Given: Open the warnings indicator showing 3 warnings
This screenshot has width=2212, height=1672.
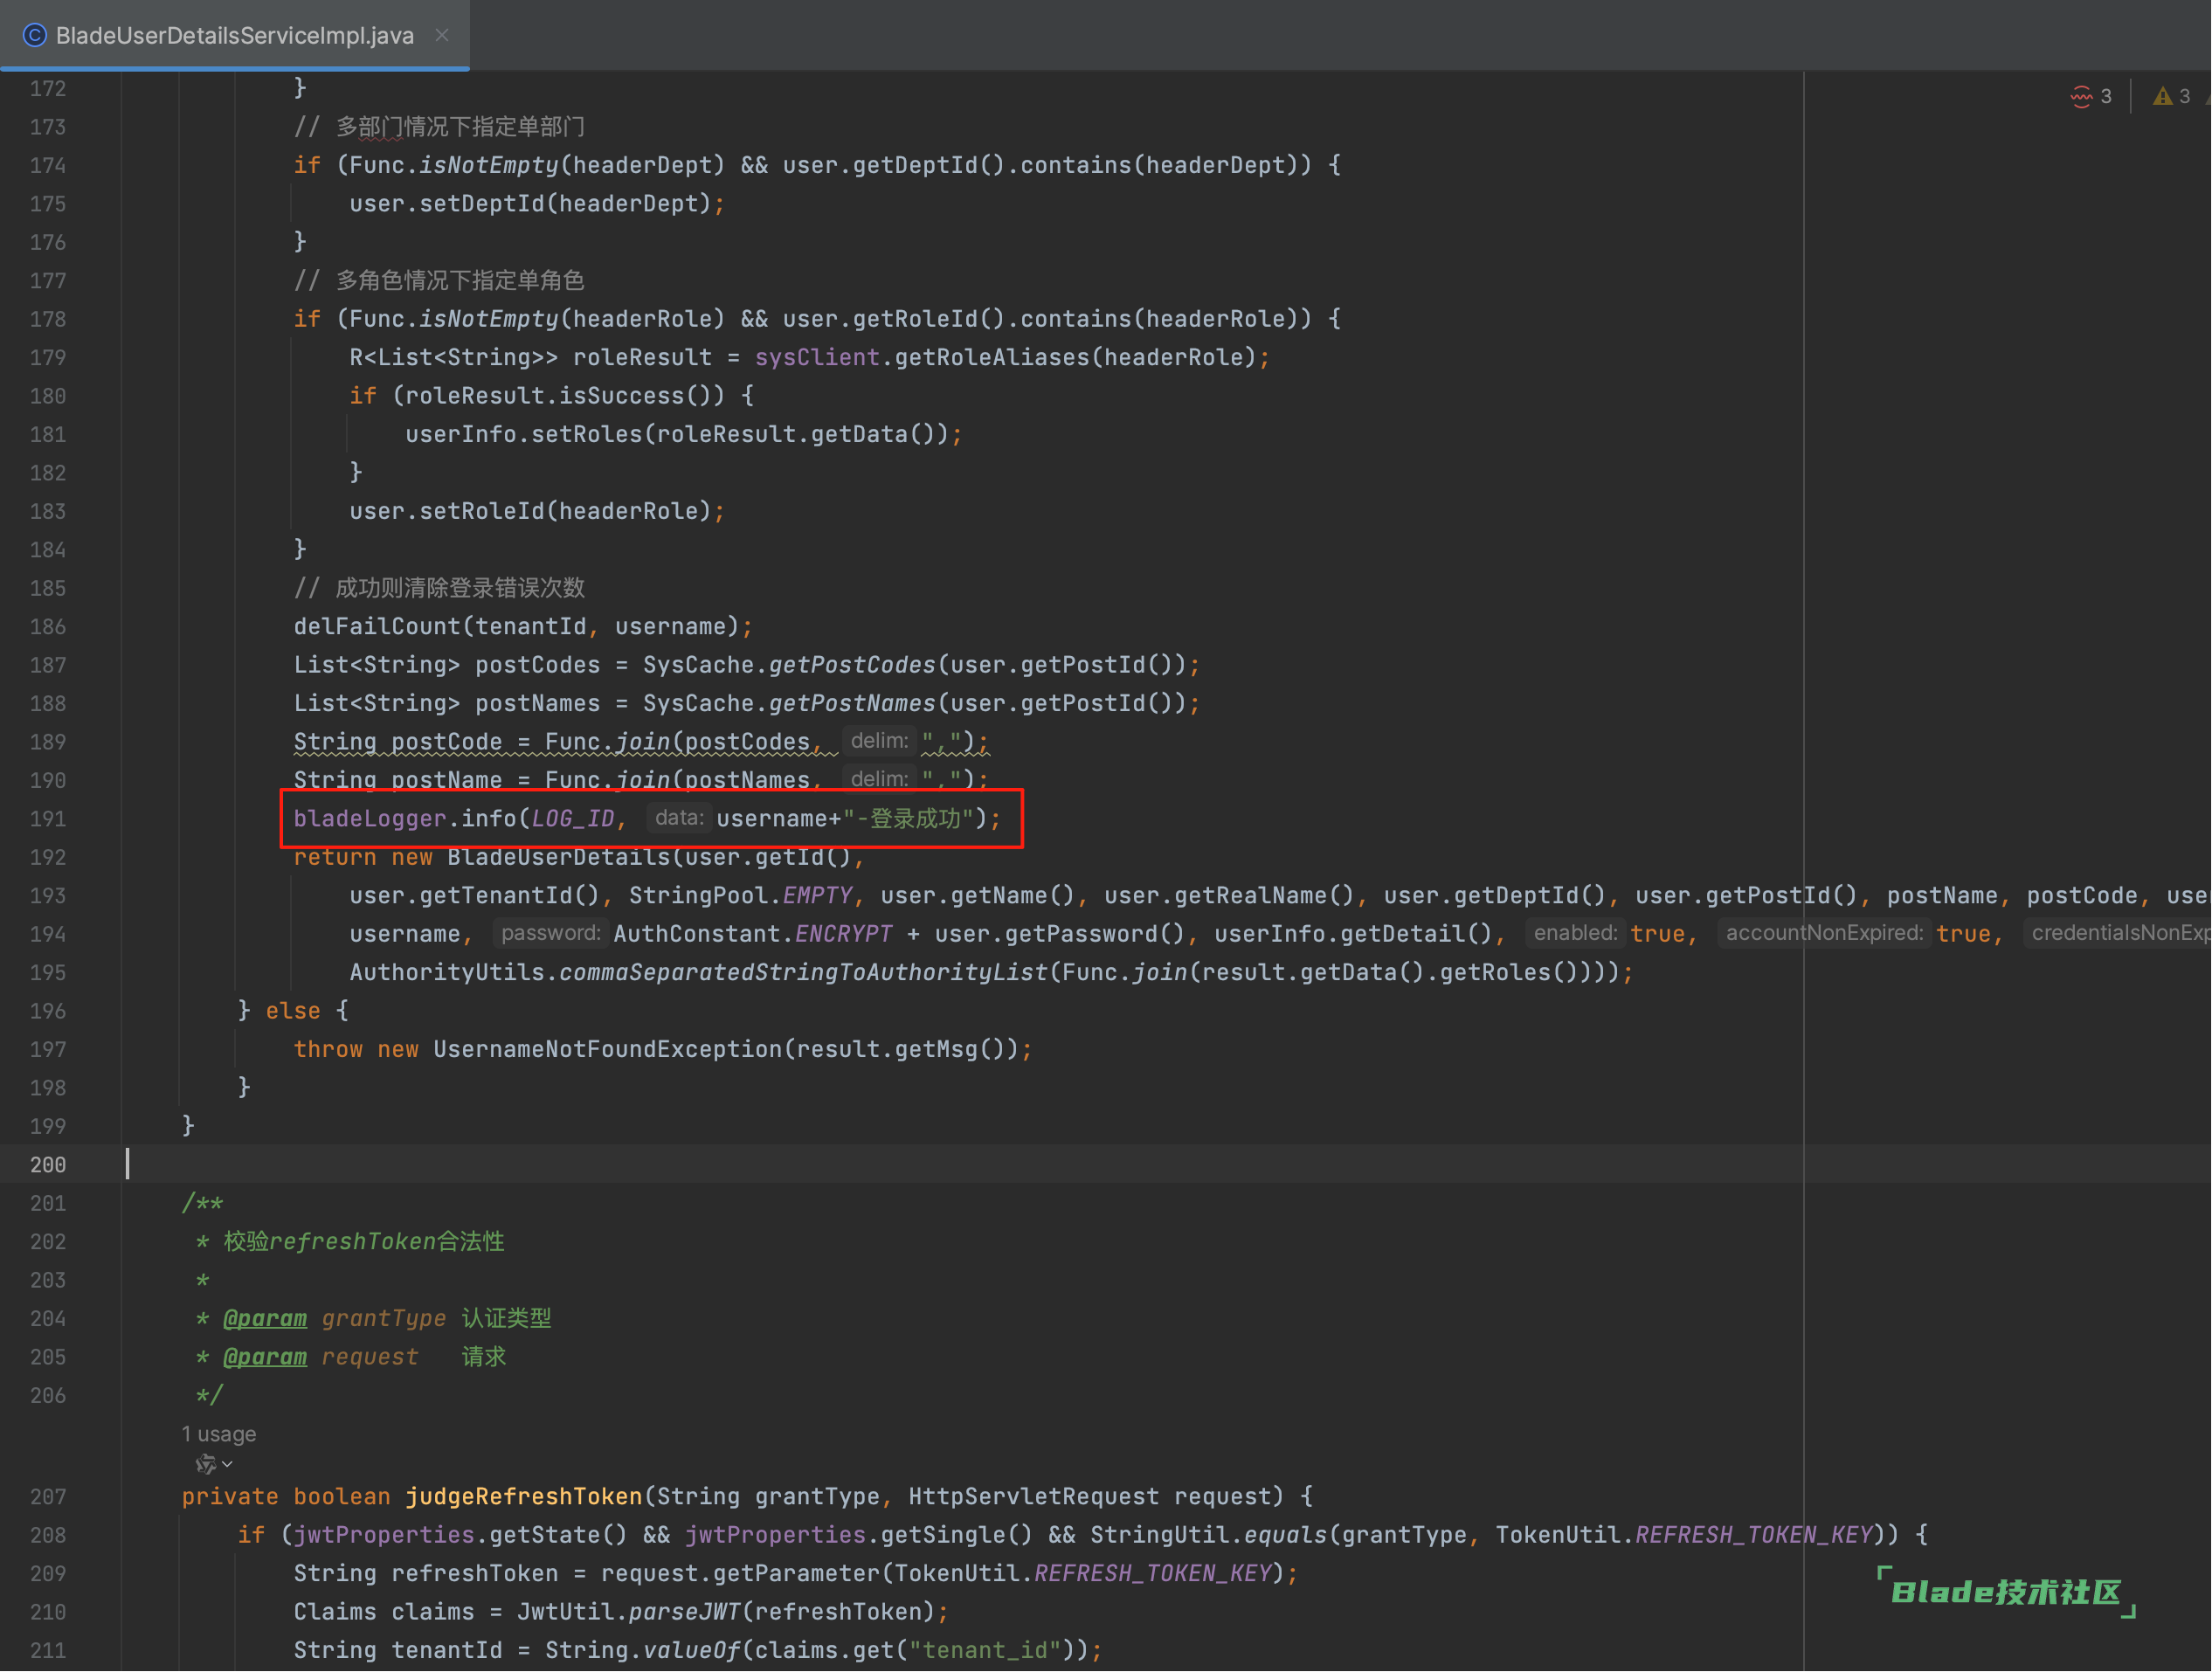Looking at the screenshot, I should (x=2171, y=96).
